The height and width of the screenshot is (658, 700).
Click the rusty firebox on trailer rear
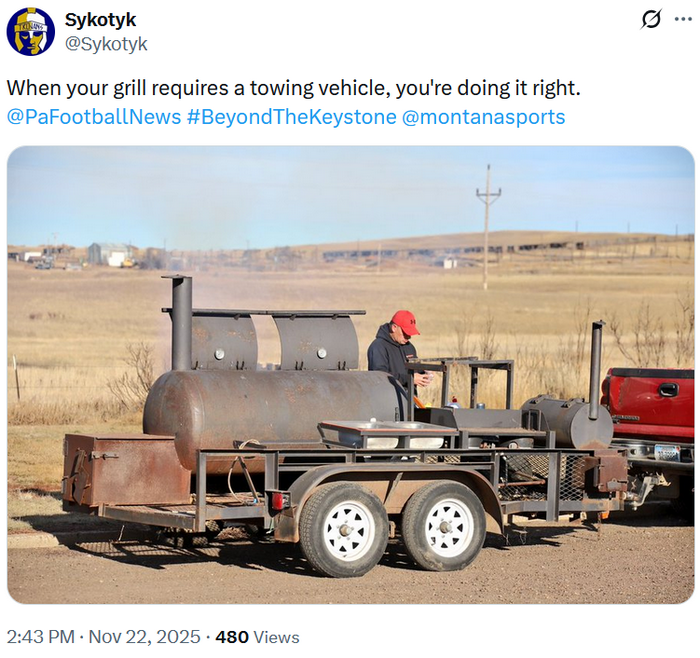click(126, 470)
